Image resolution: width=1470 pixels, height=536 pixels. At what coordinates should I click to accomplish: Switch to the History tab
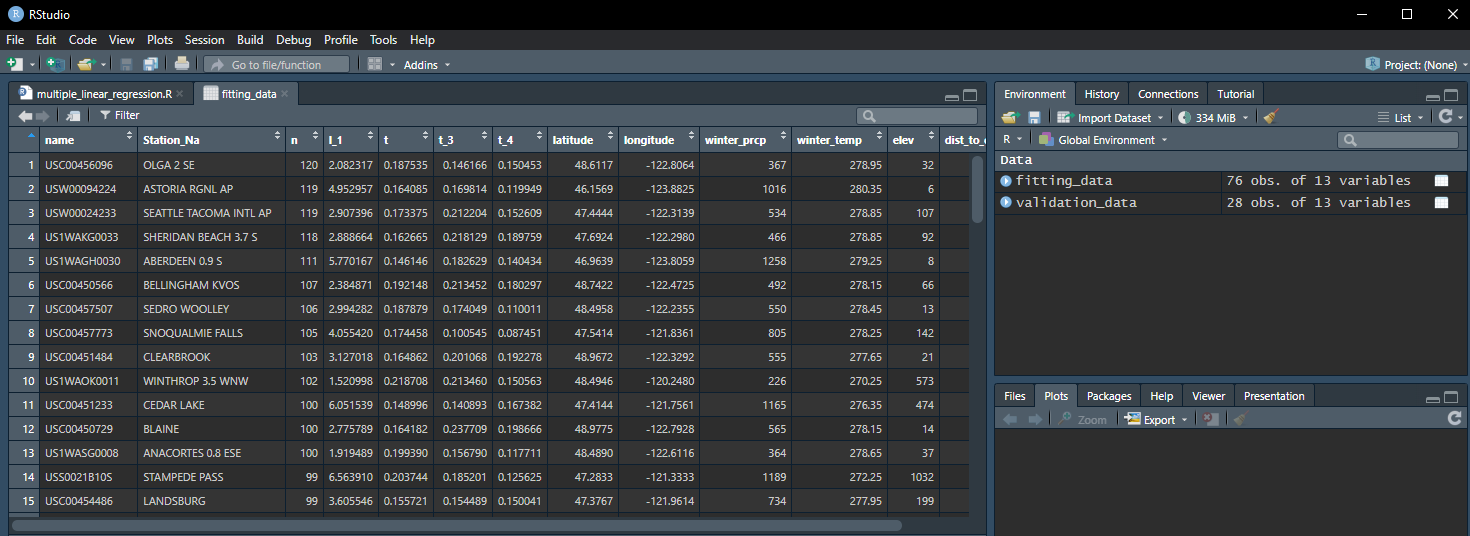point(1102,94)
